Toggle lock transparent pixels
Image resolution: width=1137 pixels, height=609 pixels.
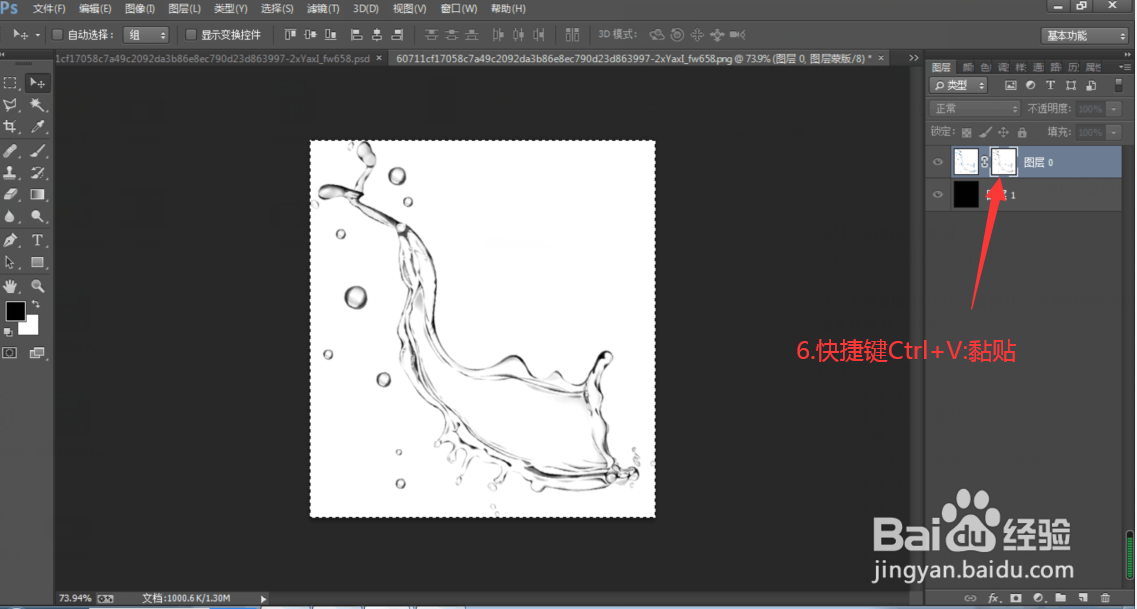(967, 133)
